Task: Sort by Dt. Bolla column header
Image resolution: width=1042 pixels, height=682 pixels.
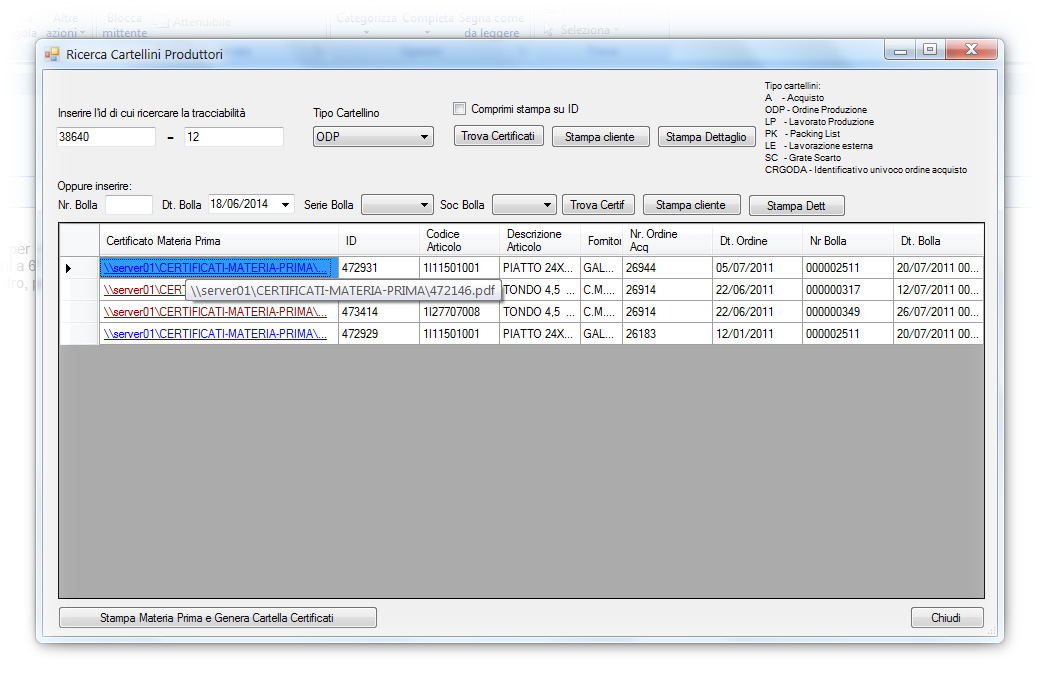Action: point(938,241)
